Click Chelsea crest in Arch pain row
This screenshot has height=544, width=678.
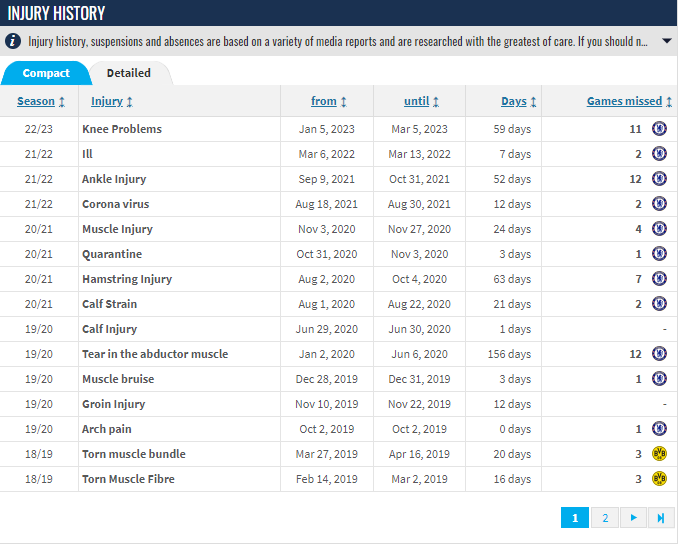659,429
